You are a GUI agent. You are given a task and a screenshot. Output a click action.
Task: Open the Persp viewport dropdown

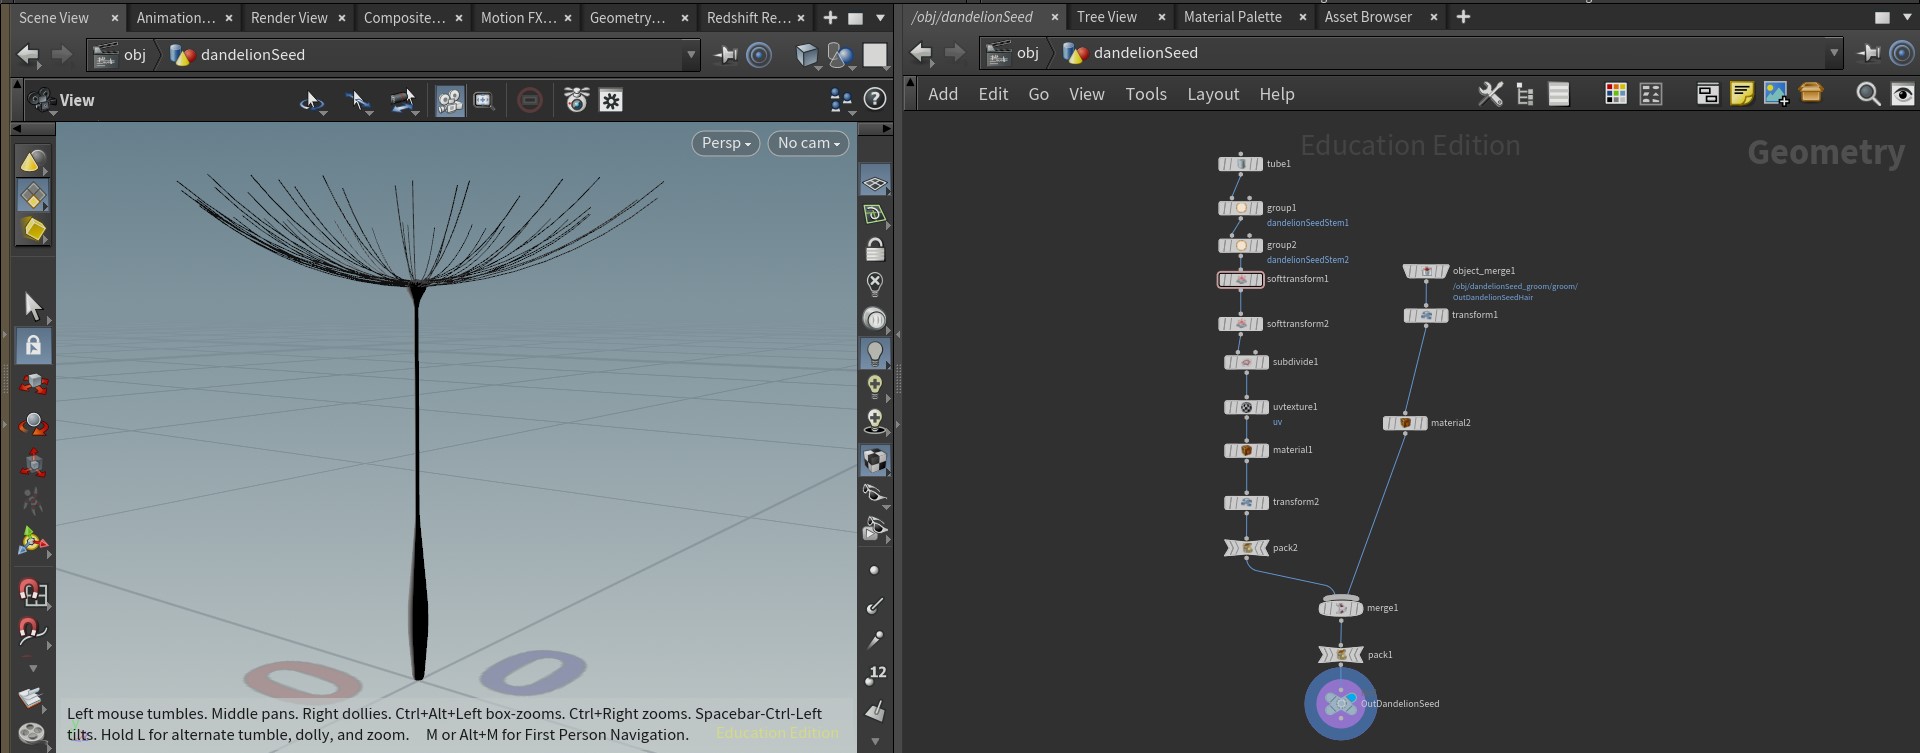tap(725, 143)
